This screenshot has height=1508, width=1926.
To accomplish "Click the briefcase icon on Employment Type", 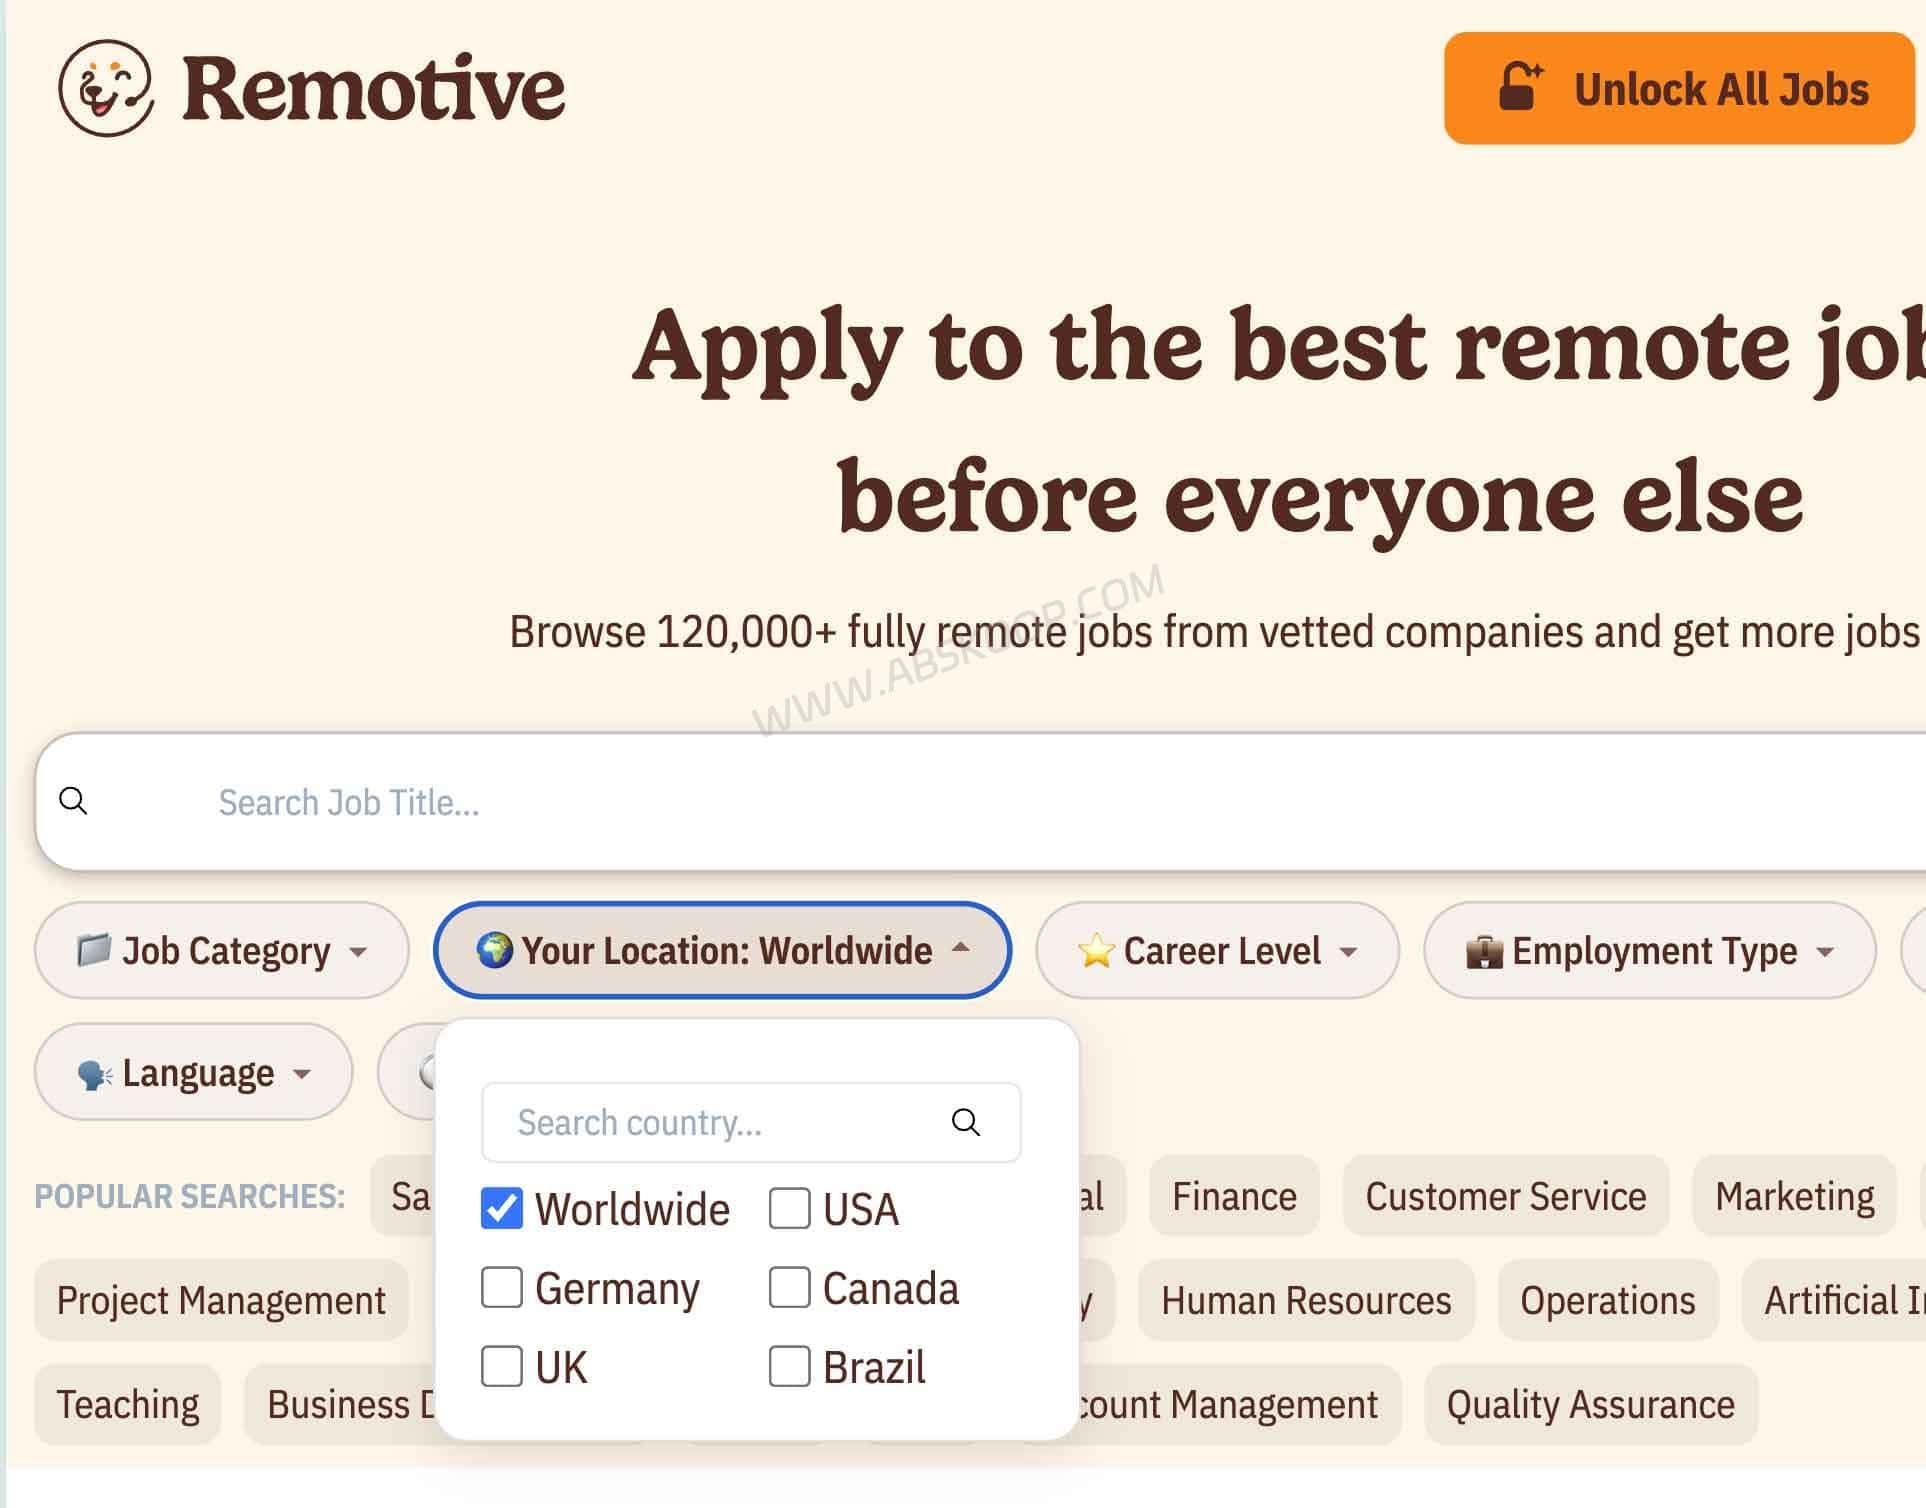I will 1484,951.
